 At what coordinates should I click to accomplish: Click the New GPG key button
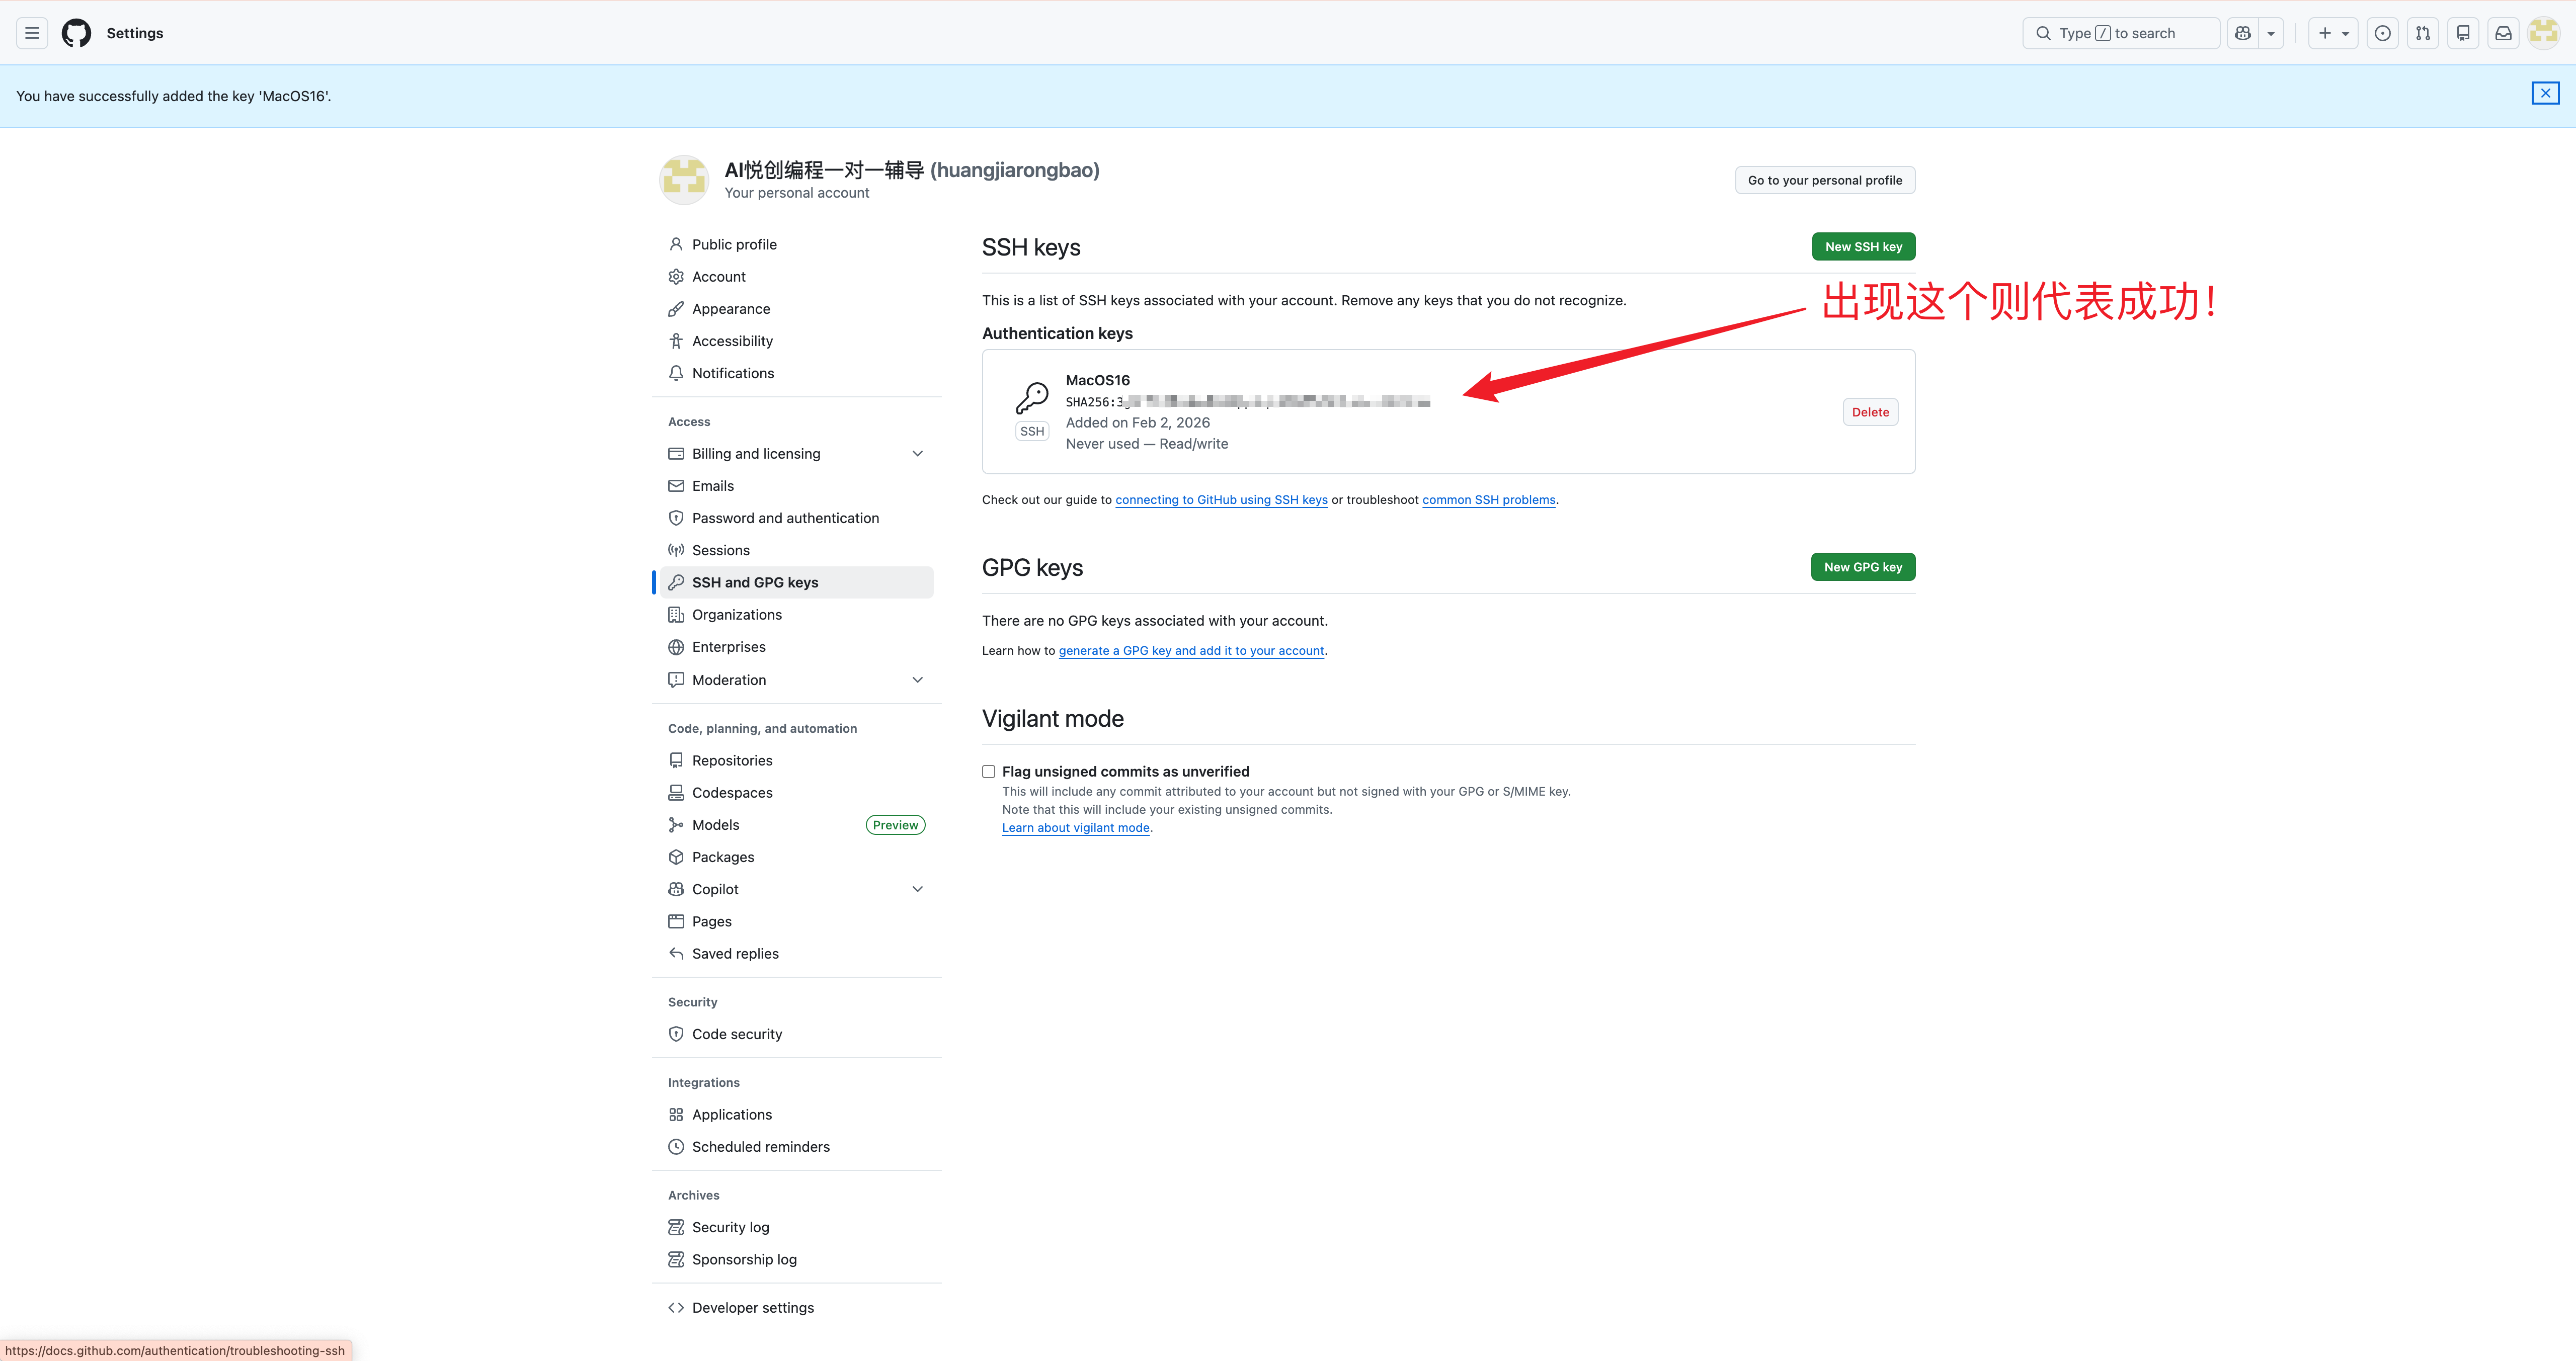click(x=1863, y=567)
